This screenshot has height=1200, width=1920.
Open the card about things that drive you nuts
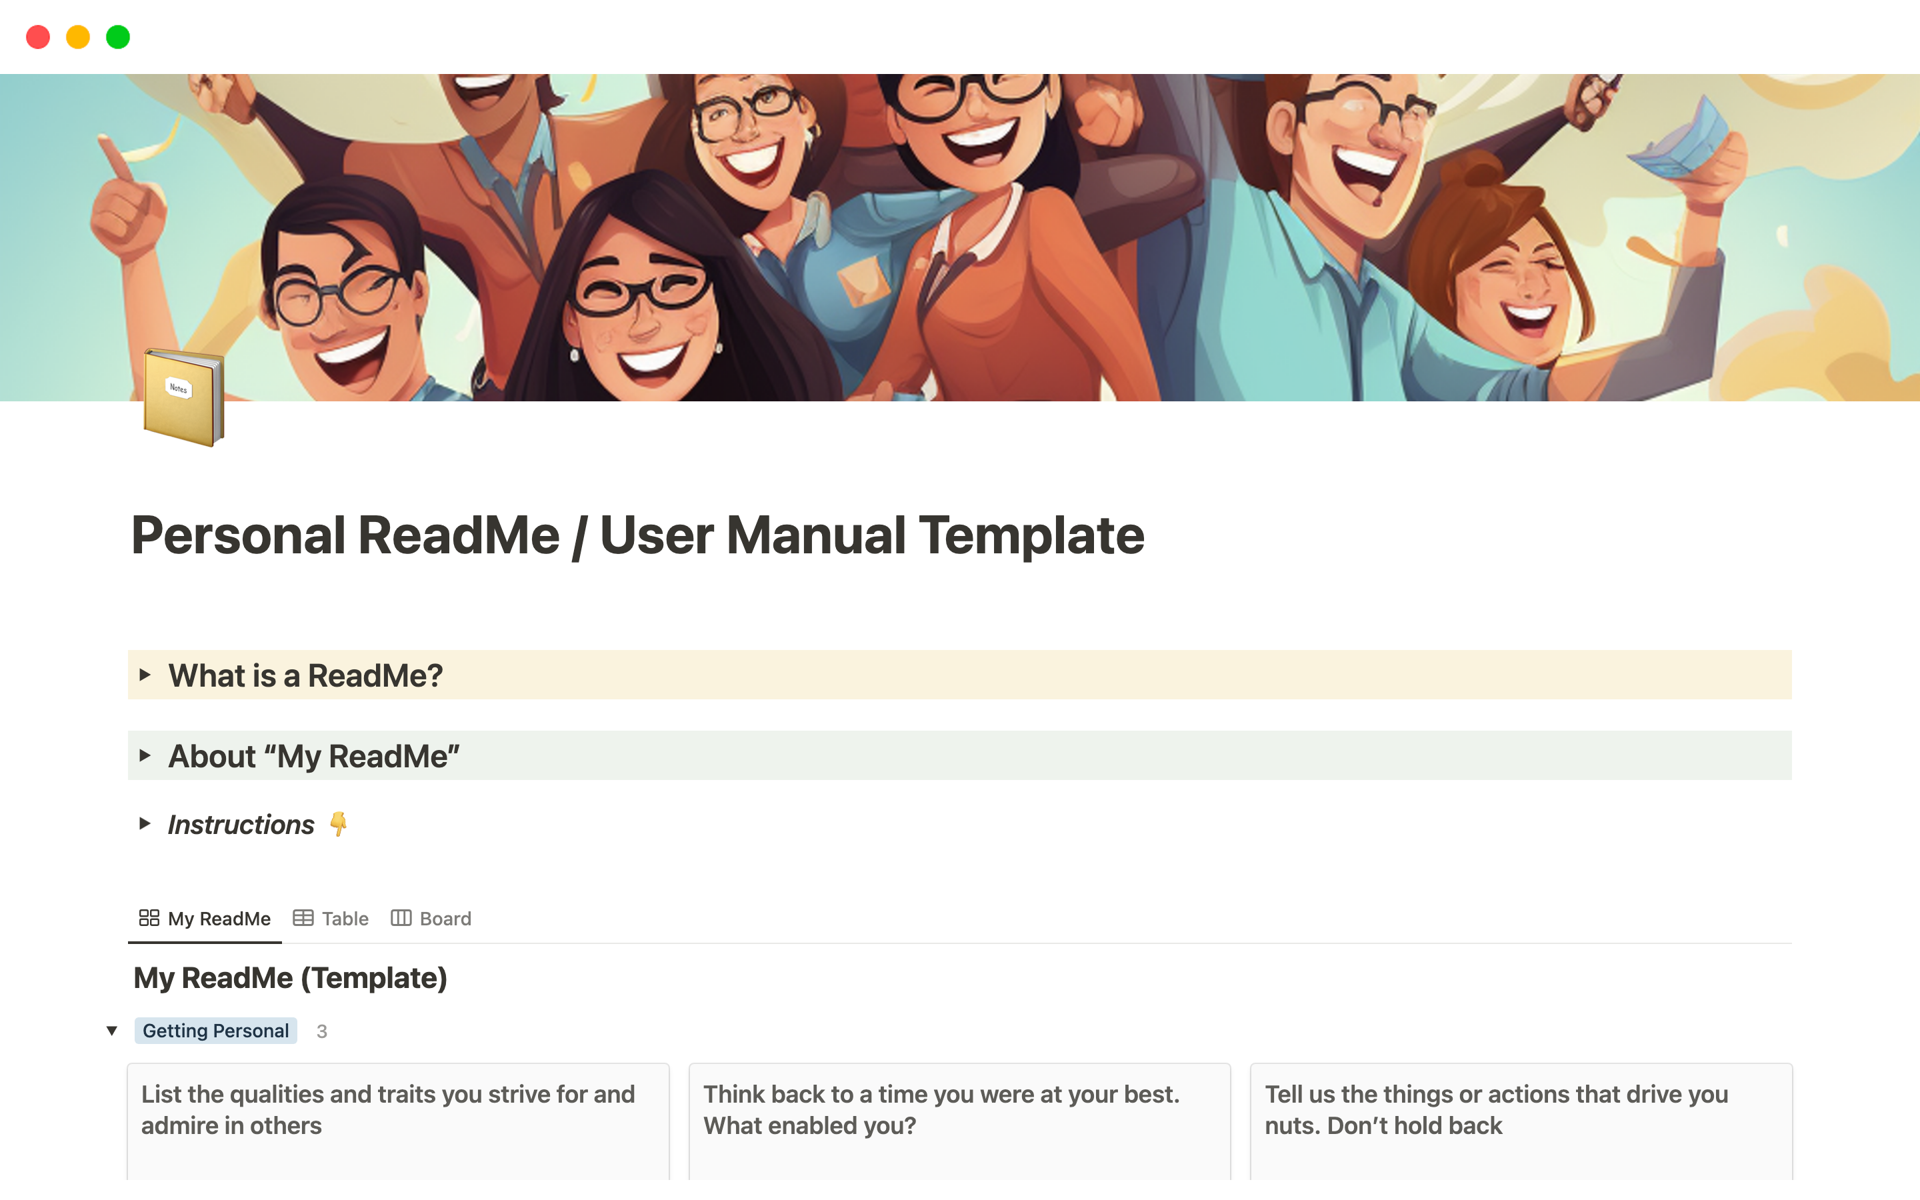point(1520,1120)
